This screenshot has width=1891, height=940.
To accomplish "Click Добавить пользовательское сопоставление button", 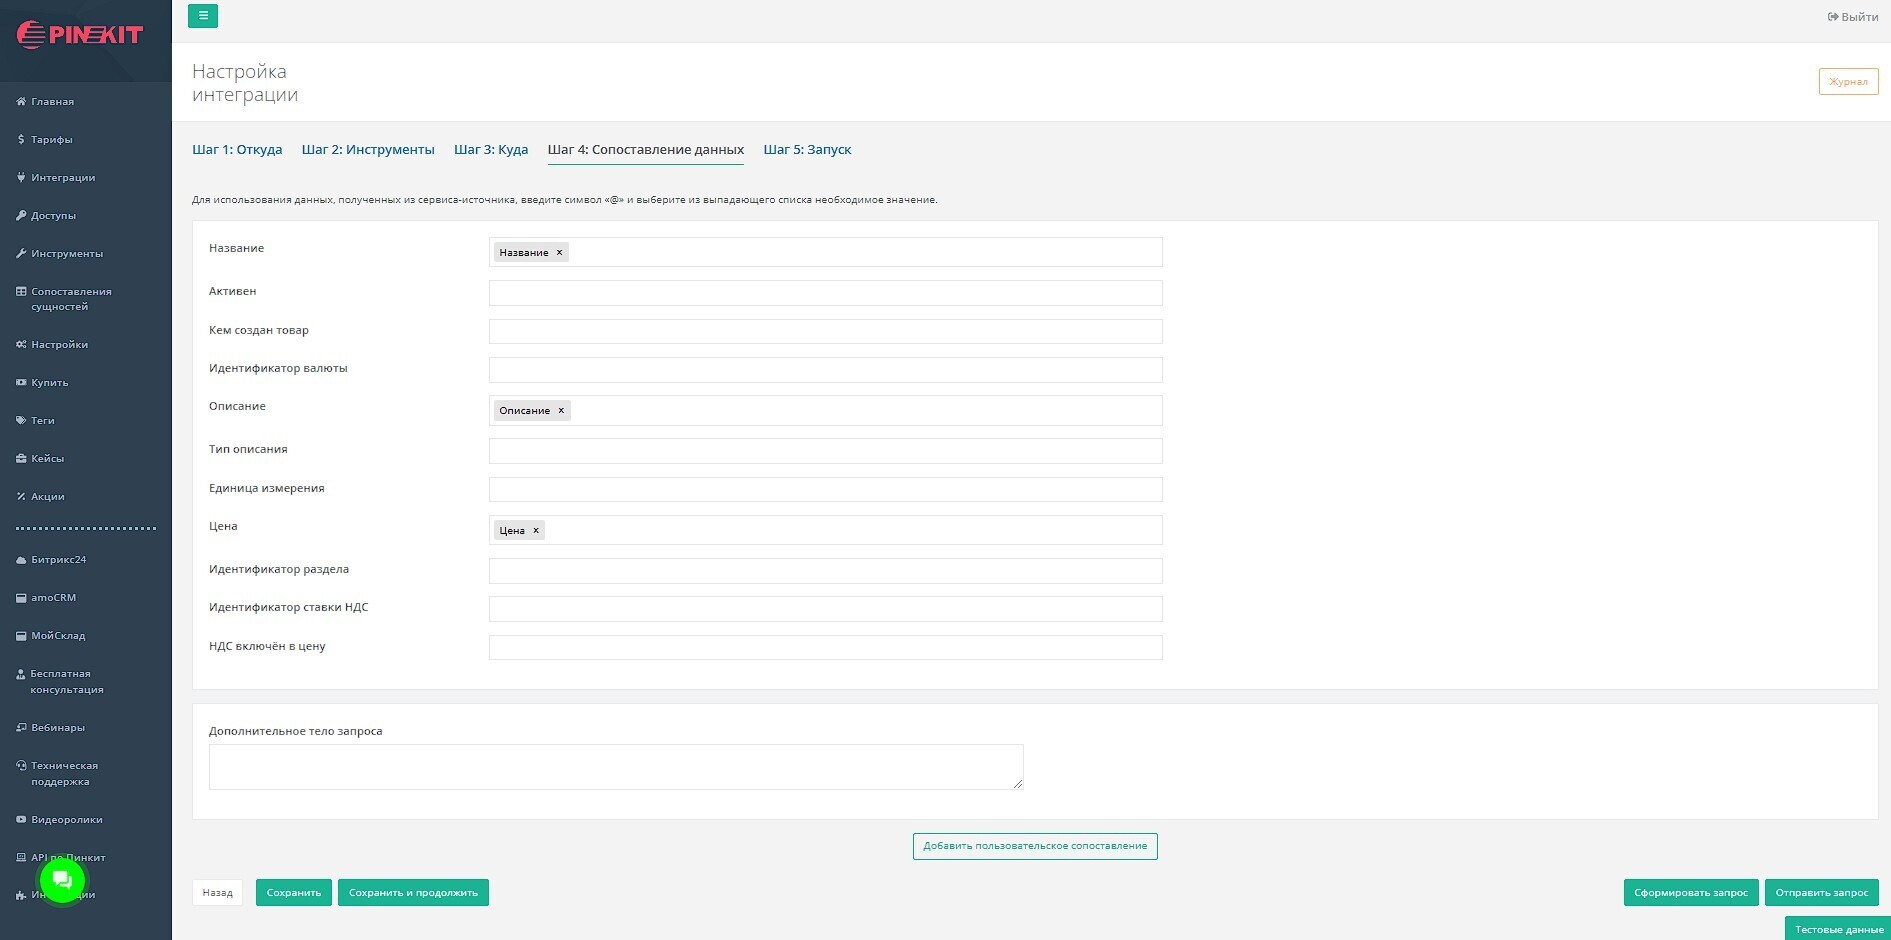I will pyautogui.click(x=1035, y=846).
